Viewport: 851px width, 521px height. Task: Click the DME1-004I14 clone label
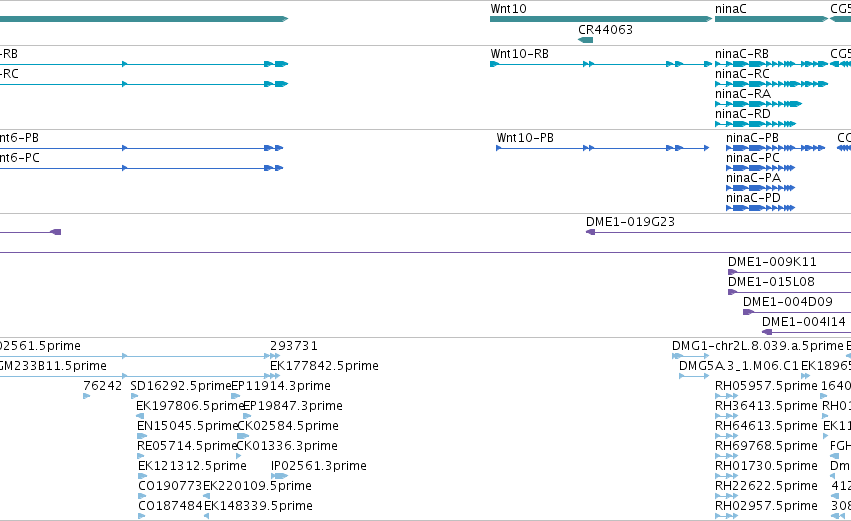(803, 322)
